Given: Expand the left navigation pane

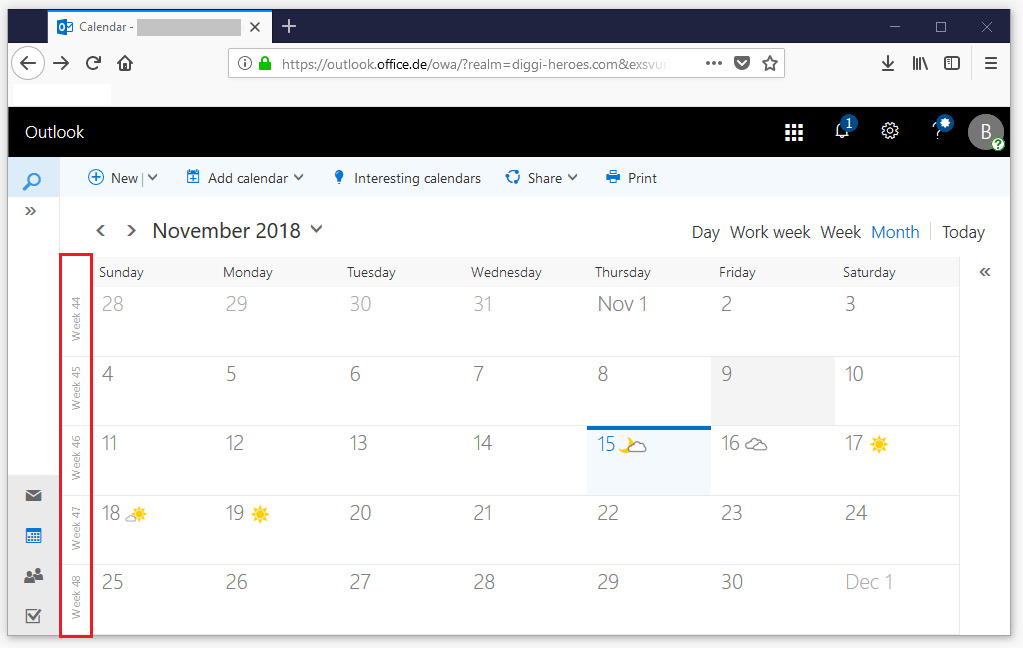Looking at the screenshot, I should tap(31, 211).
